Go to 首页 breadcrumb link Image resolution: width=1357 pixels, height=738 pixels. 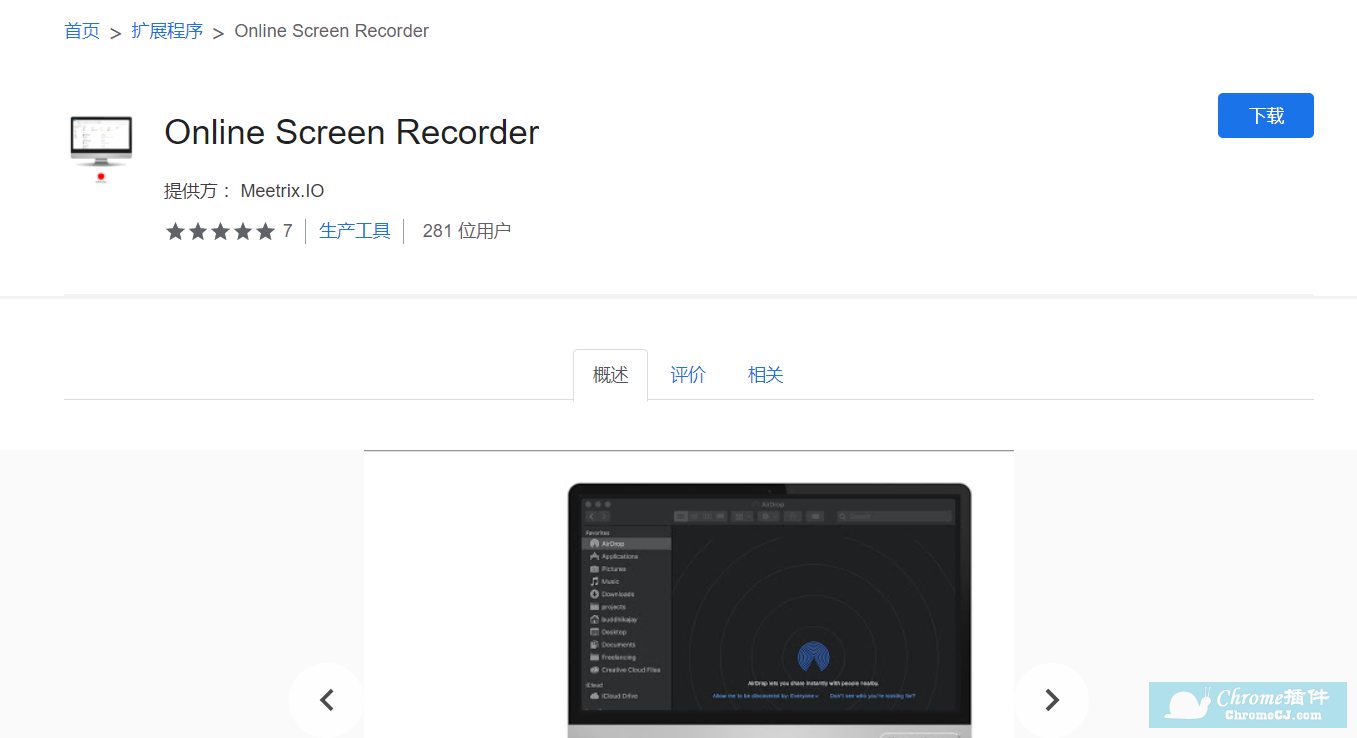click(x=82, y=31)
